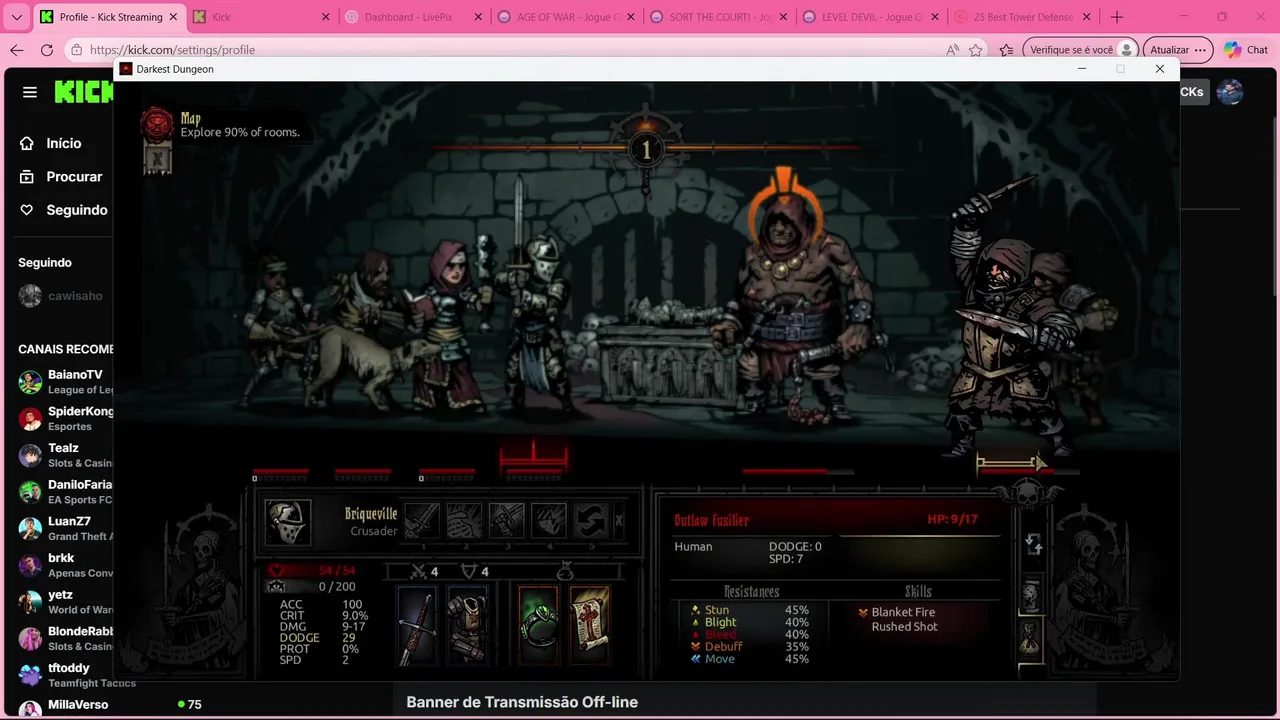Click the money bag icon above trinkets
Screen dimensions: 1280x720
coord(565,571)
